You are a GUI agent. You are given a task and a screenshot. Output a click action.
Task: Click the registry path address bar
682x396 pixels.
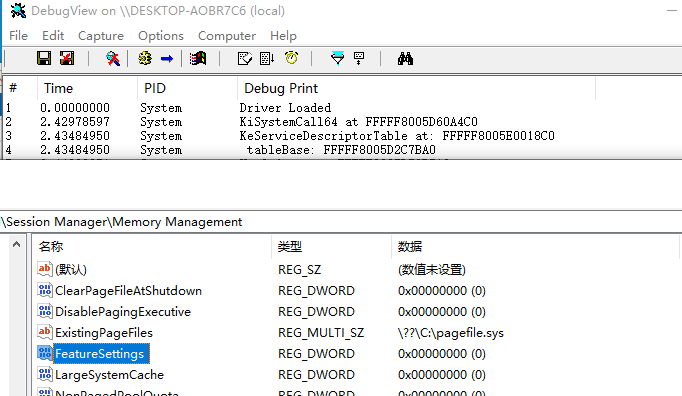pyautogui.click(x=341, y=222)
